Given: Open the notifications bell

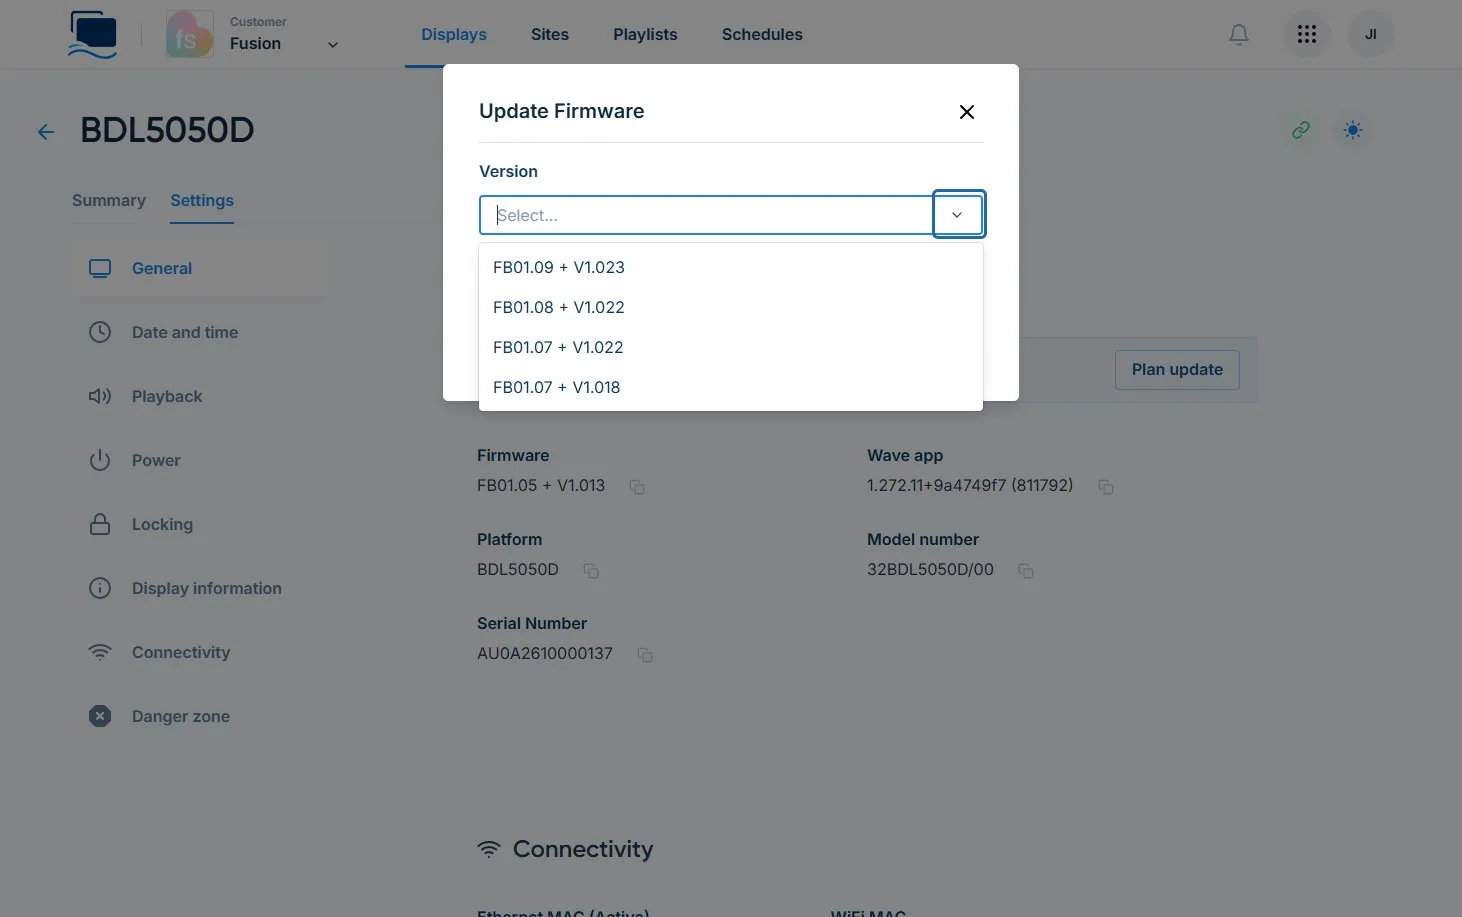Looking at the screenshot, I should pos(1238,35).
